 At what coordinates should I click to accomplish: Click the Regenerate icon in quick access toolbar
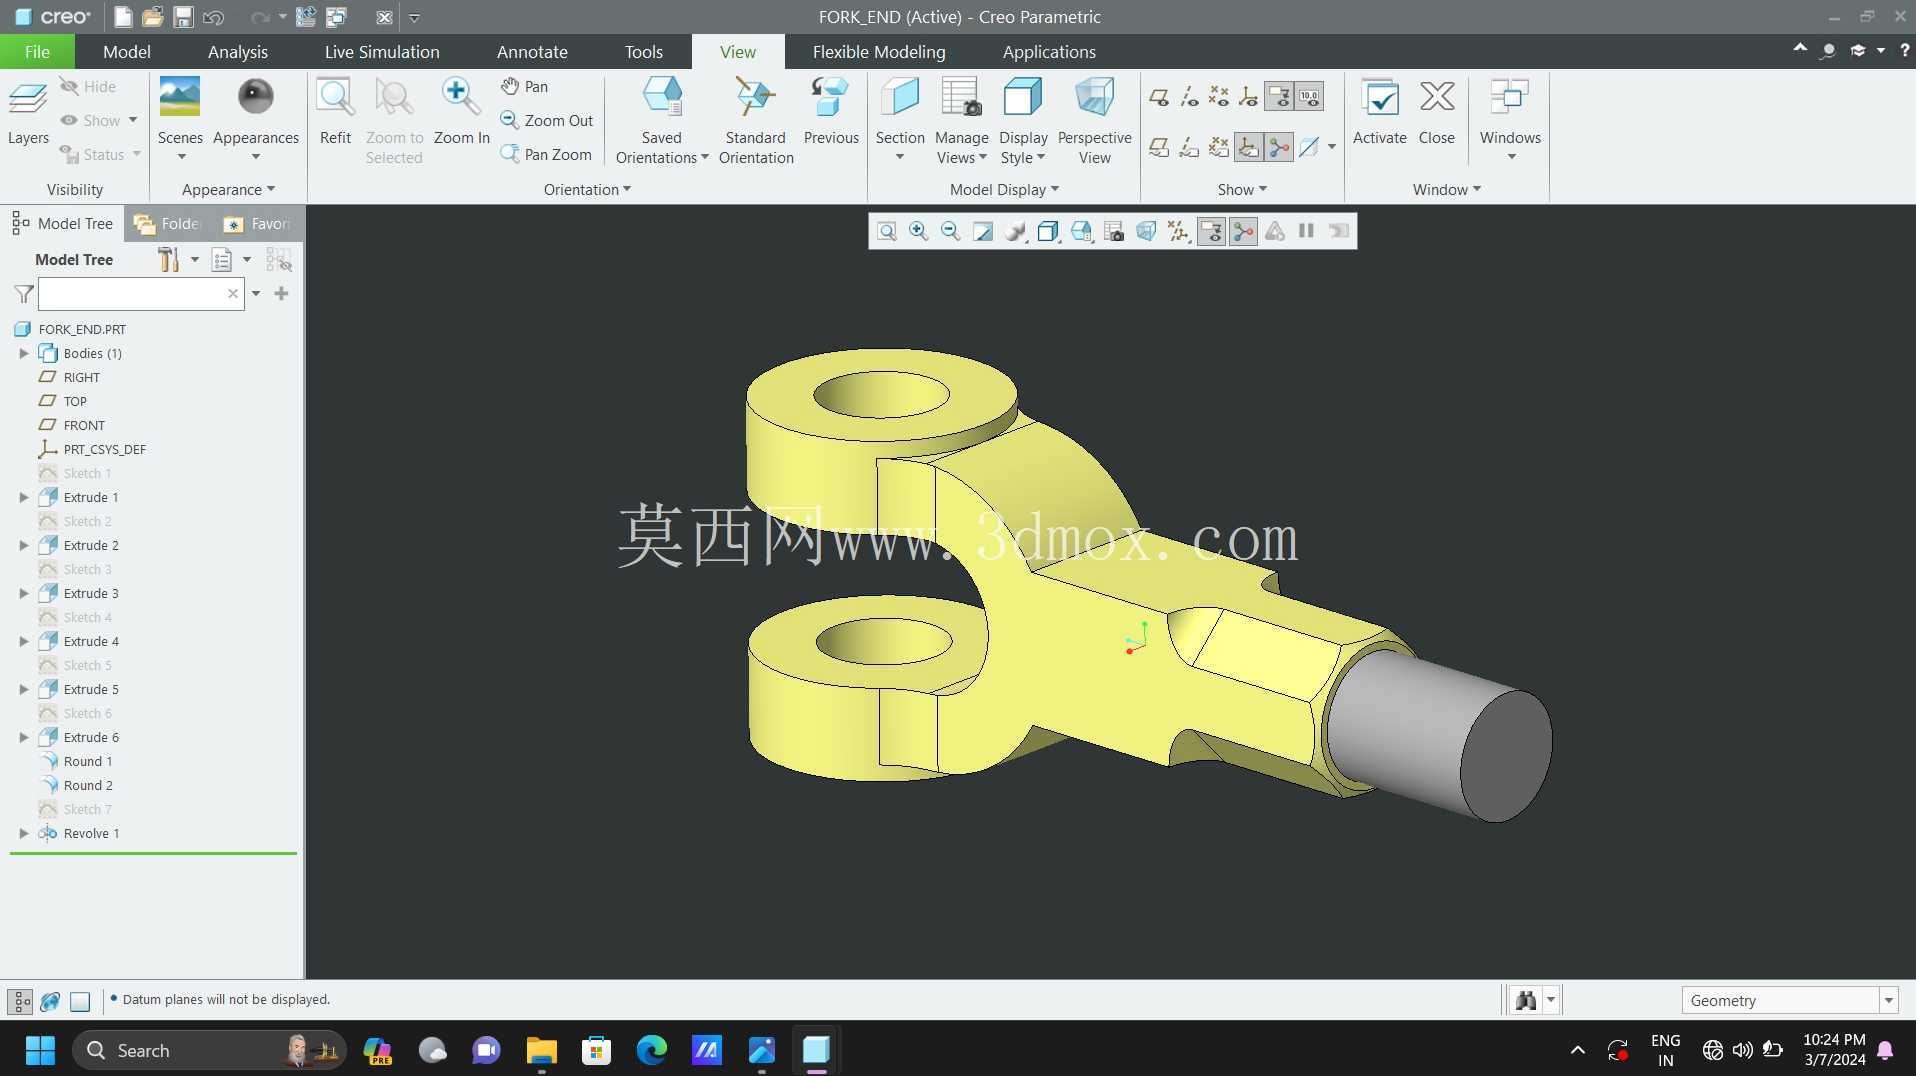coord(306,17)
